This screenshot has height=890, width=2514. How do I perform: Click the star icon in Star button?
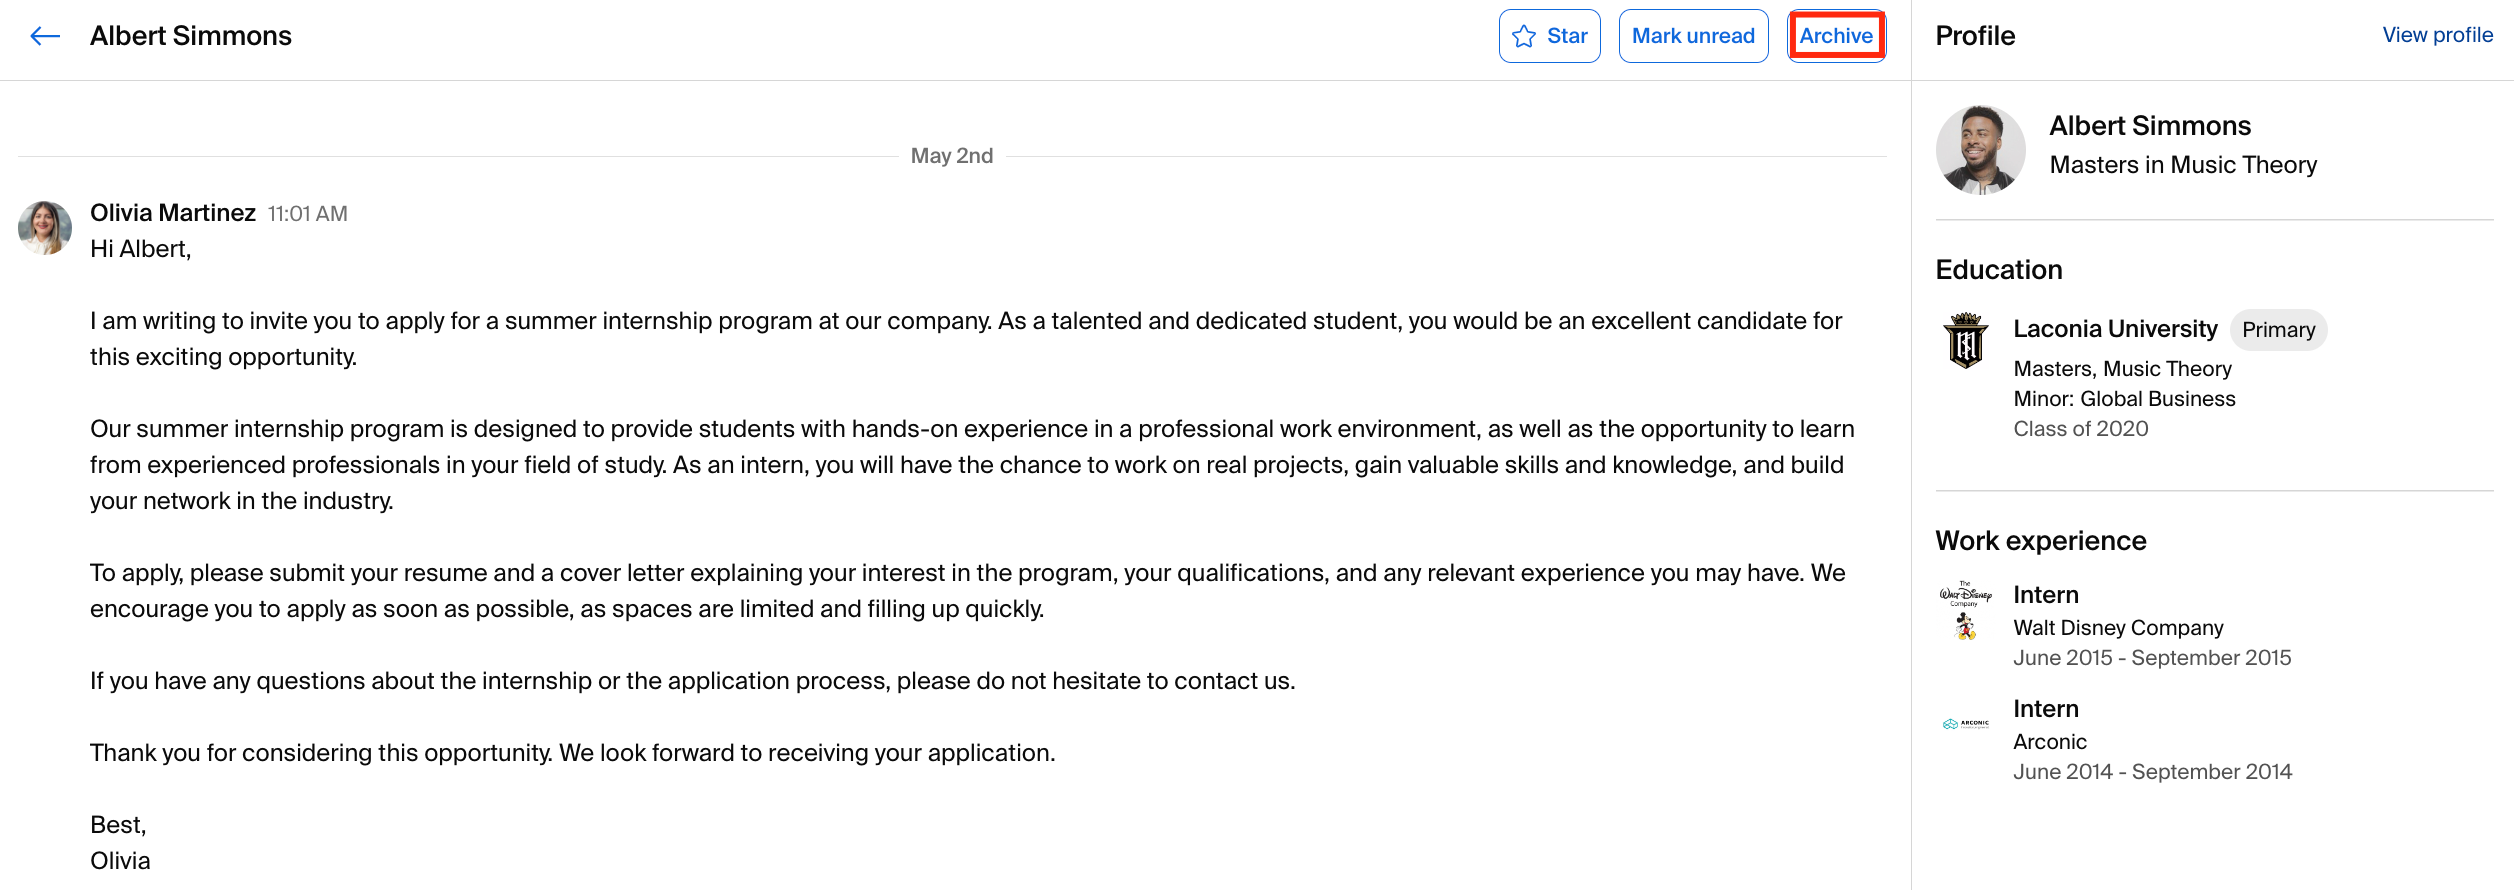pyautogui.click(x=1524, y=37)
